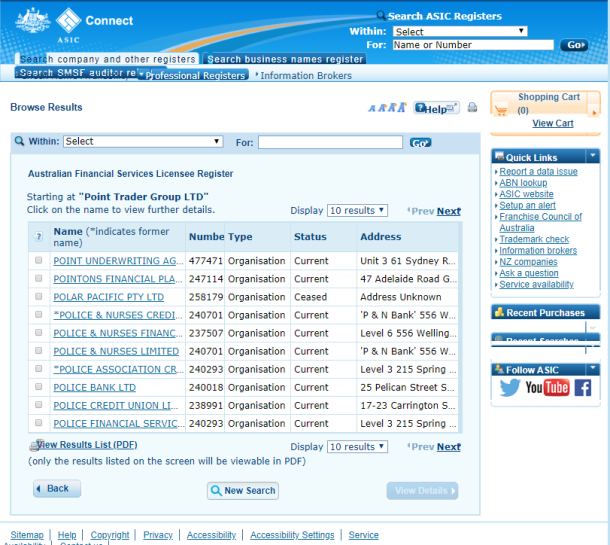Viewport: 610px width, 545px height.
Task: Open View Results List (PDF) link
Action: point(87,445)
